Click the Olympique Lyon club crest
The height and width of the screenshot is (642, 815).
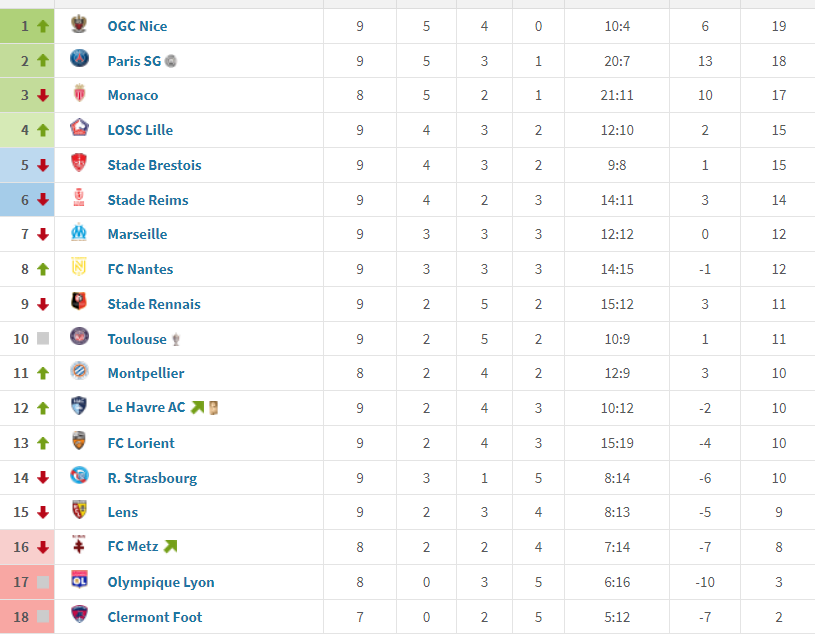coord(79,581)
